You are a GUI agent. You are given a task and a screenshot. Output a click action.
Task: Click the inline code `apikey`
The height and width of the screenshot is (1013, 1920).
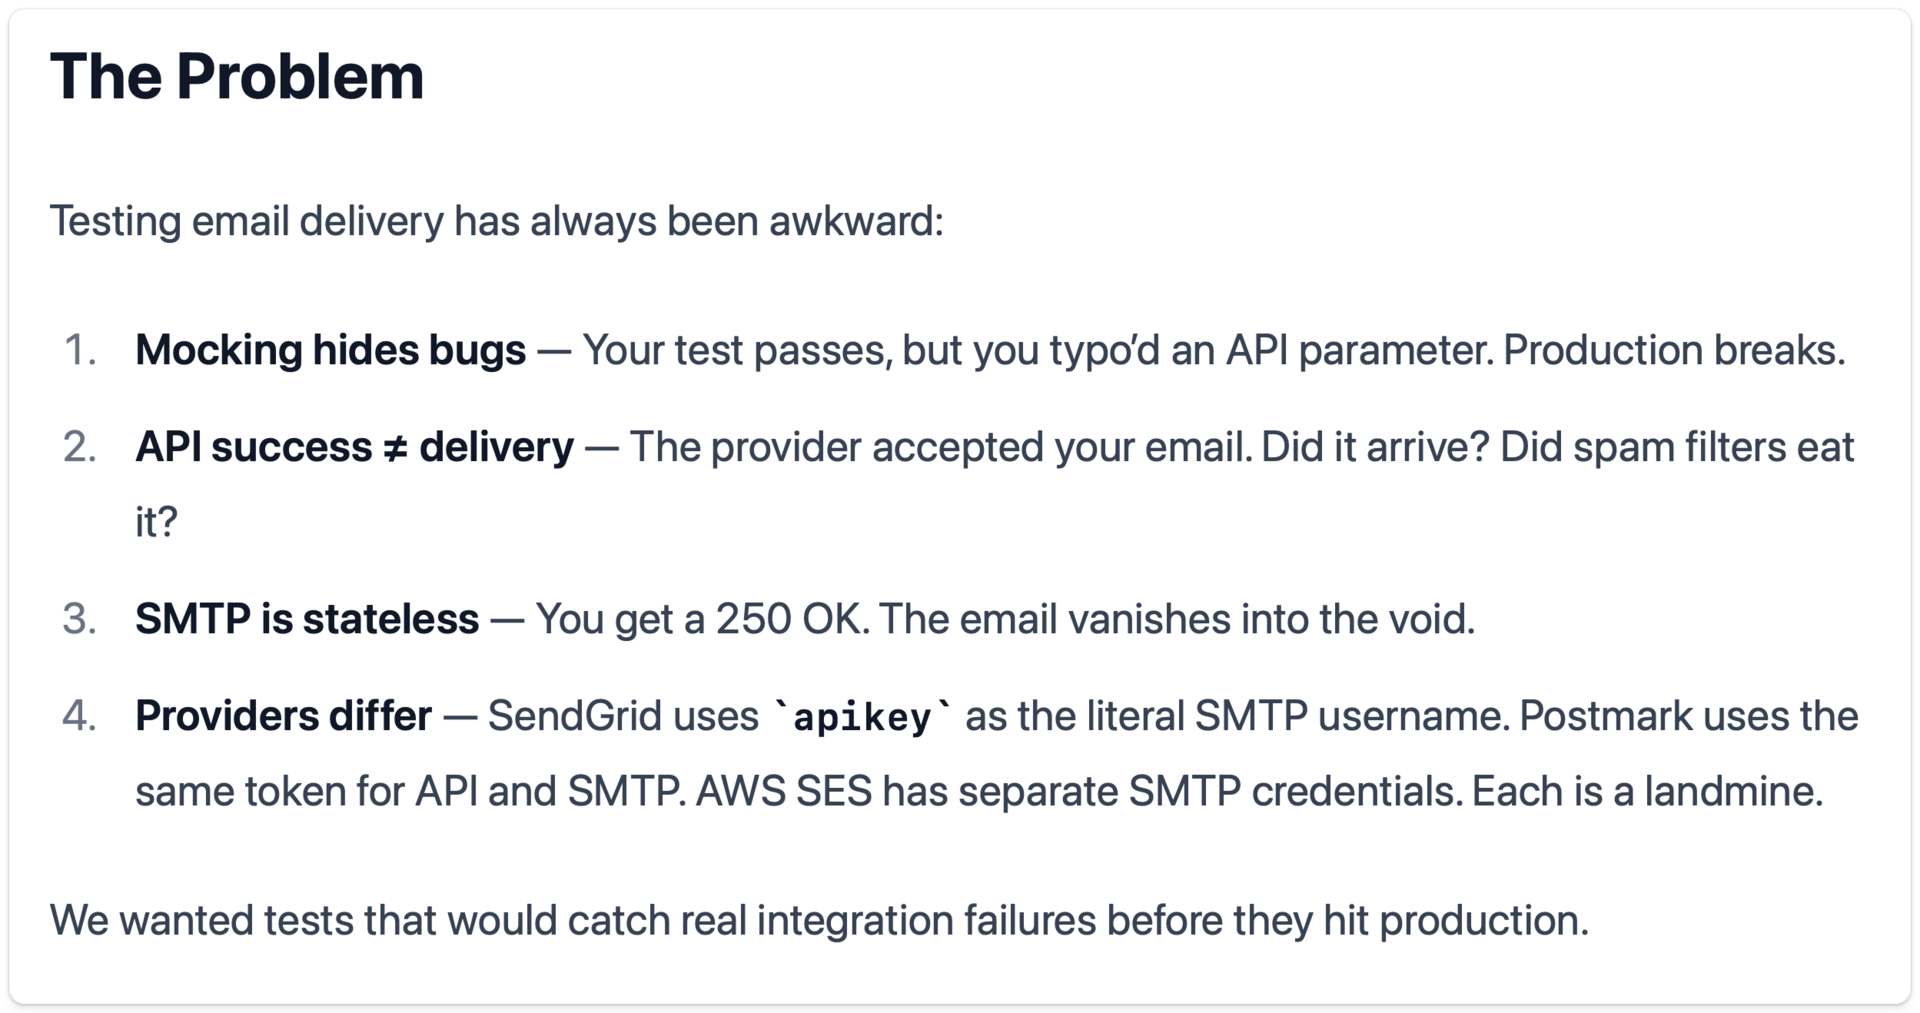[x=862, y=718]
